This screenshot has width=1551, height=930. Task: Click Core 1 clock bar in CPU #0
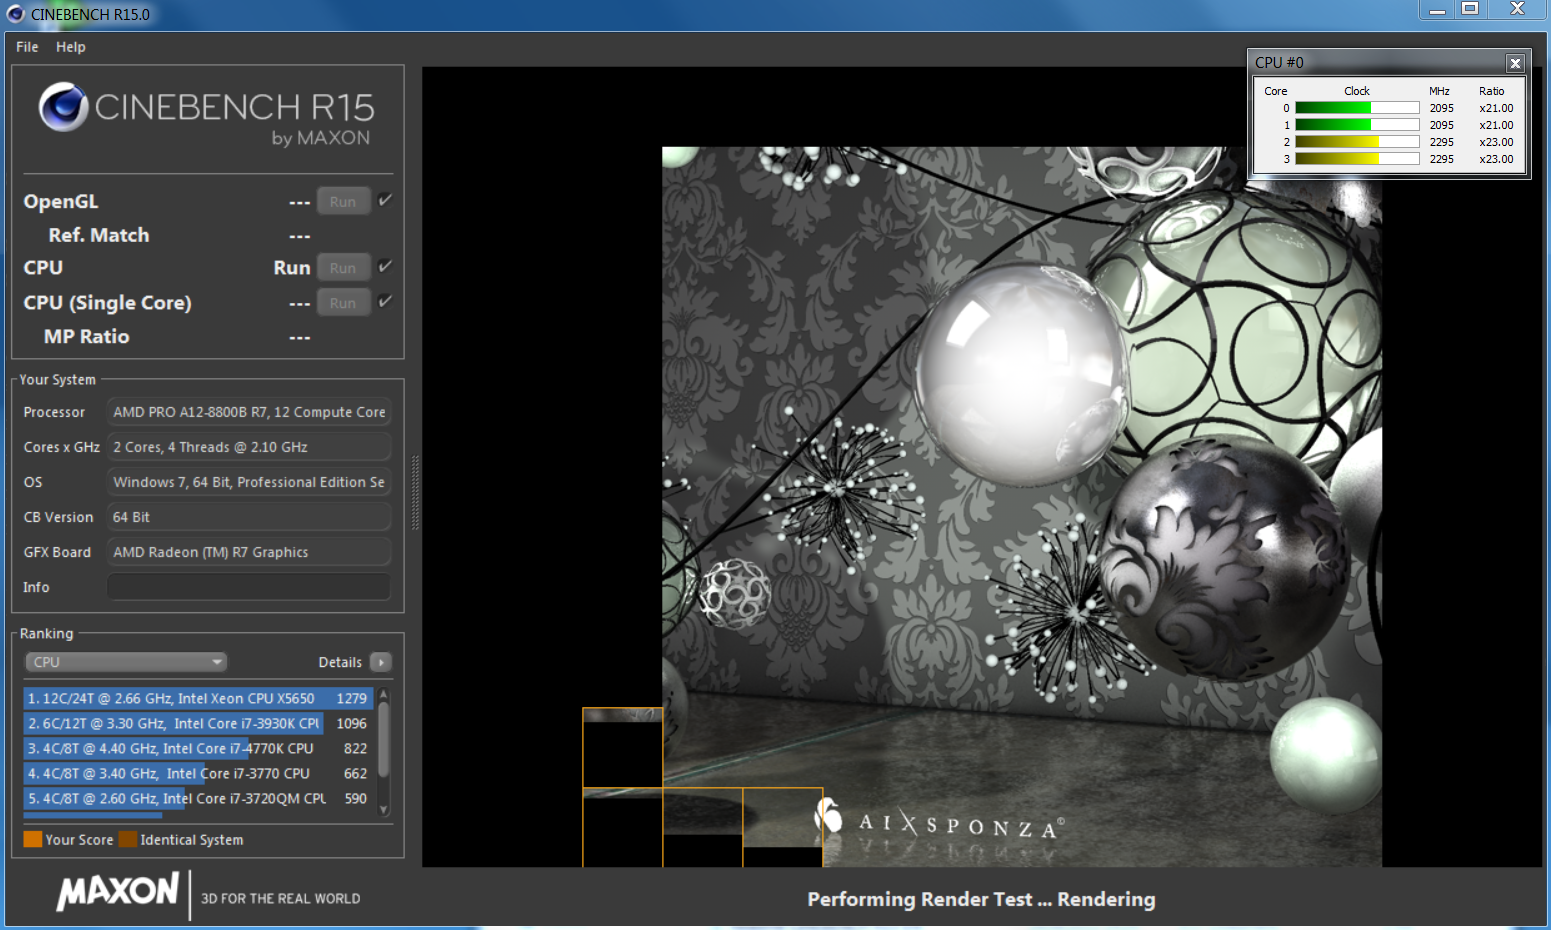1357,125
